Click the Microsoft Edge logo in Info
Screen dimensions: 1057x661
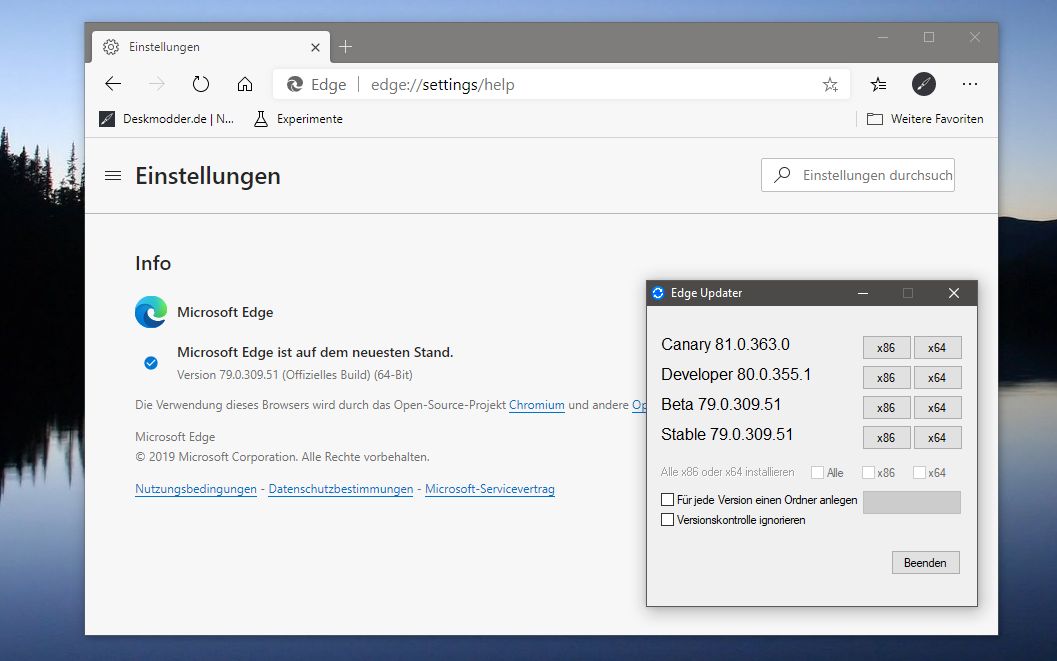coord(151,312)
